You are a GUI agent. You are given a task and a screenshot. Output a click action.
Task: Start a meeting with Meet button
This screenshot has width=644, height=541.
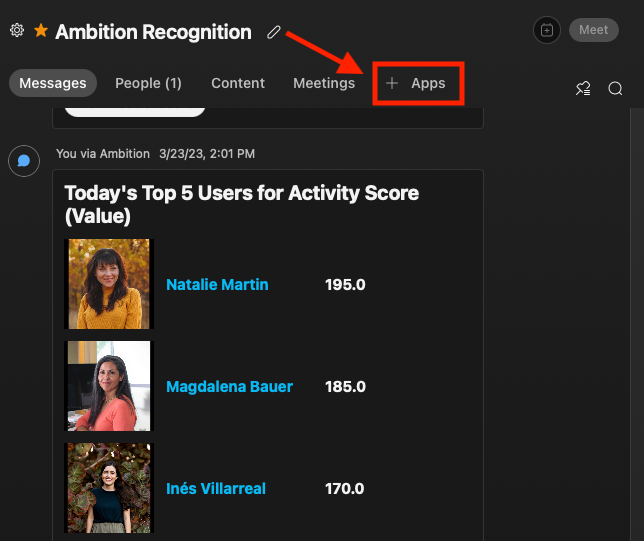pyautogui.click(x=593, y=30)
